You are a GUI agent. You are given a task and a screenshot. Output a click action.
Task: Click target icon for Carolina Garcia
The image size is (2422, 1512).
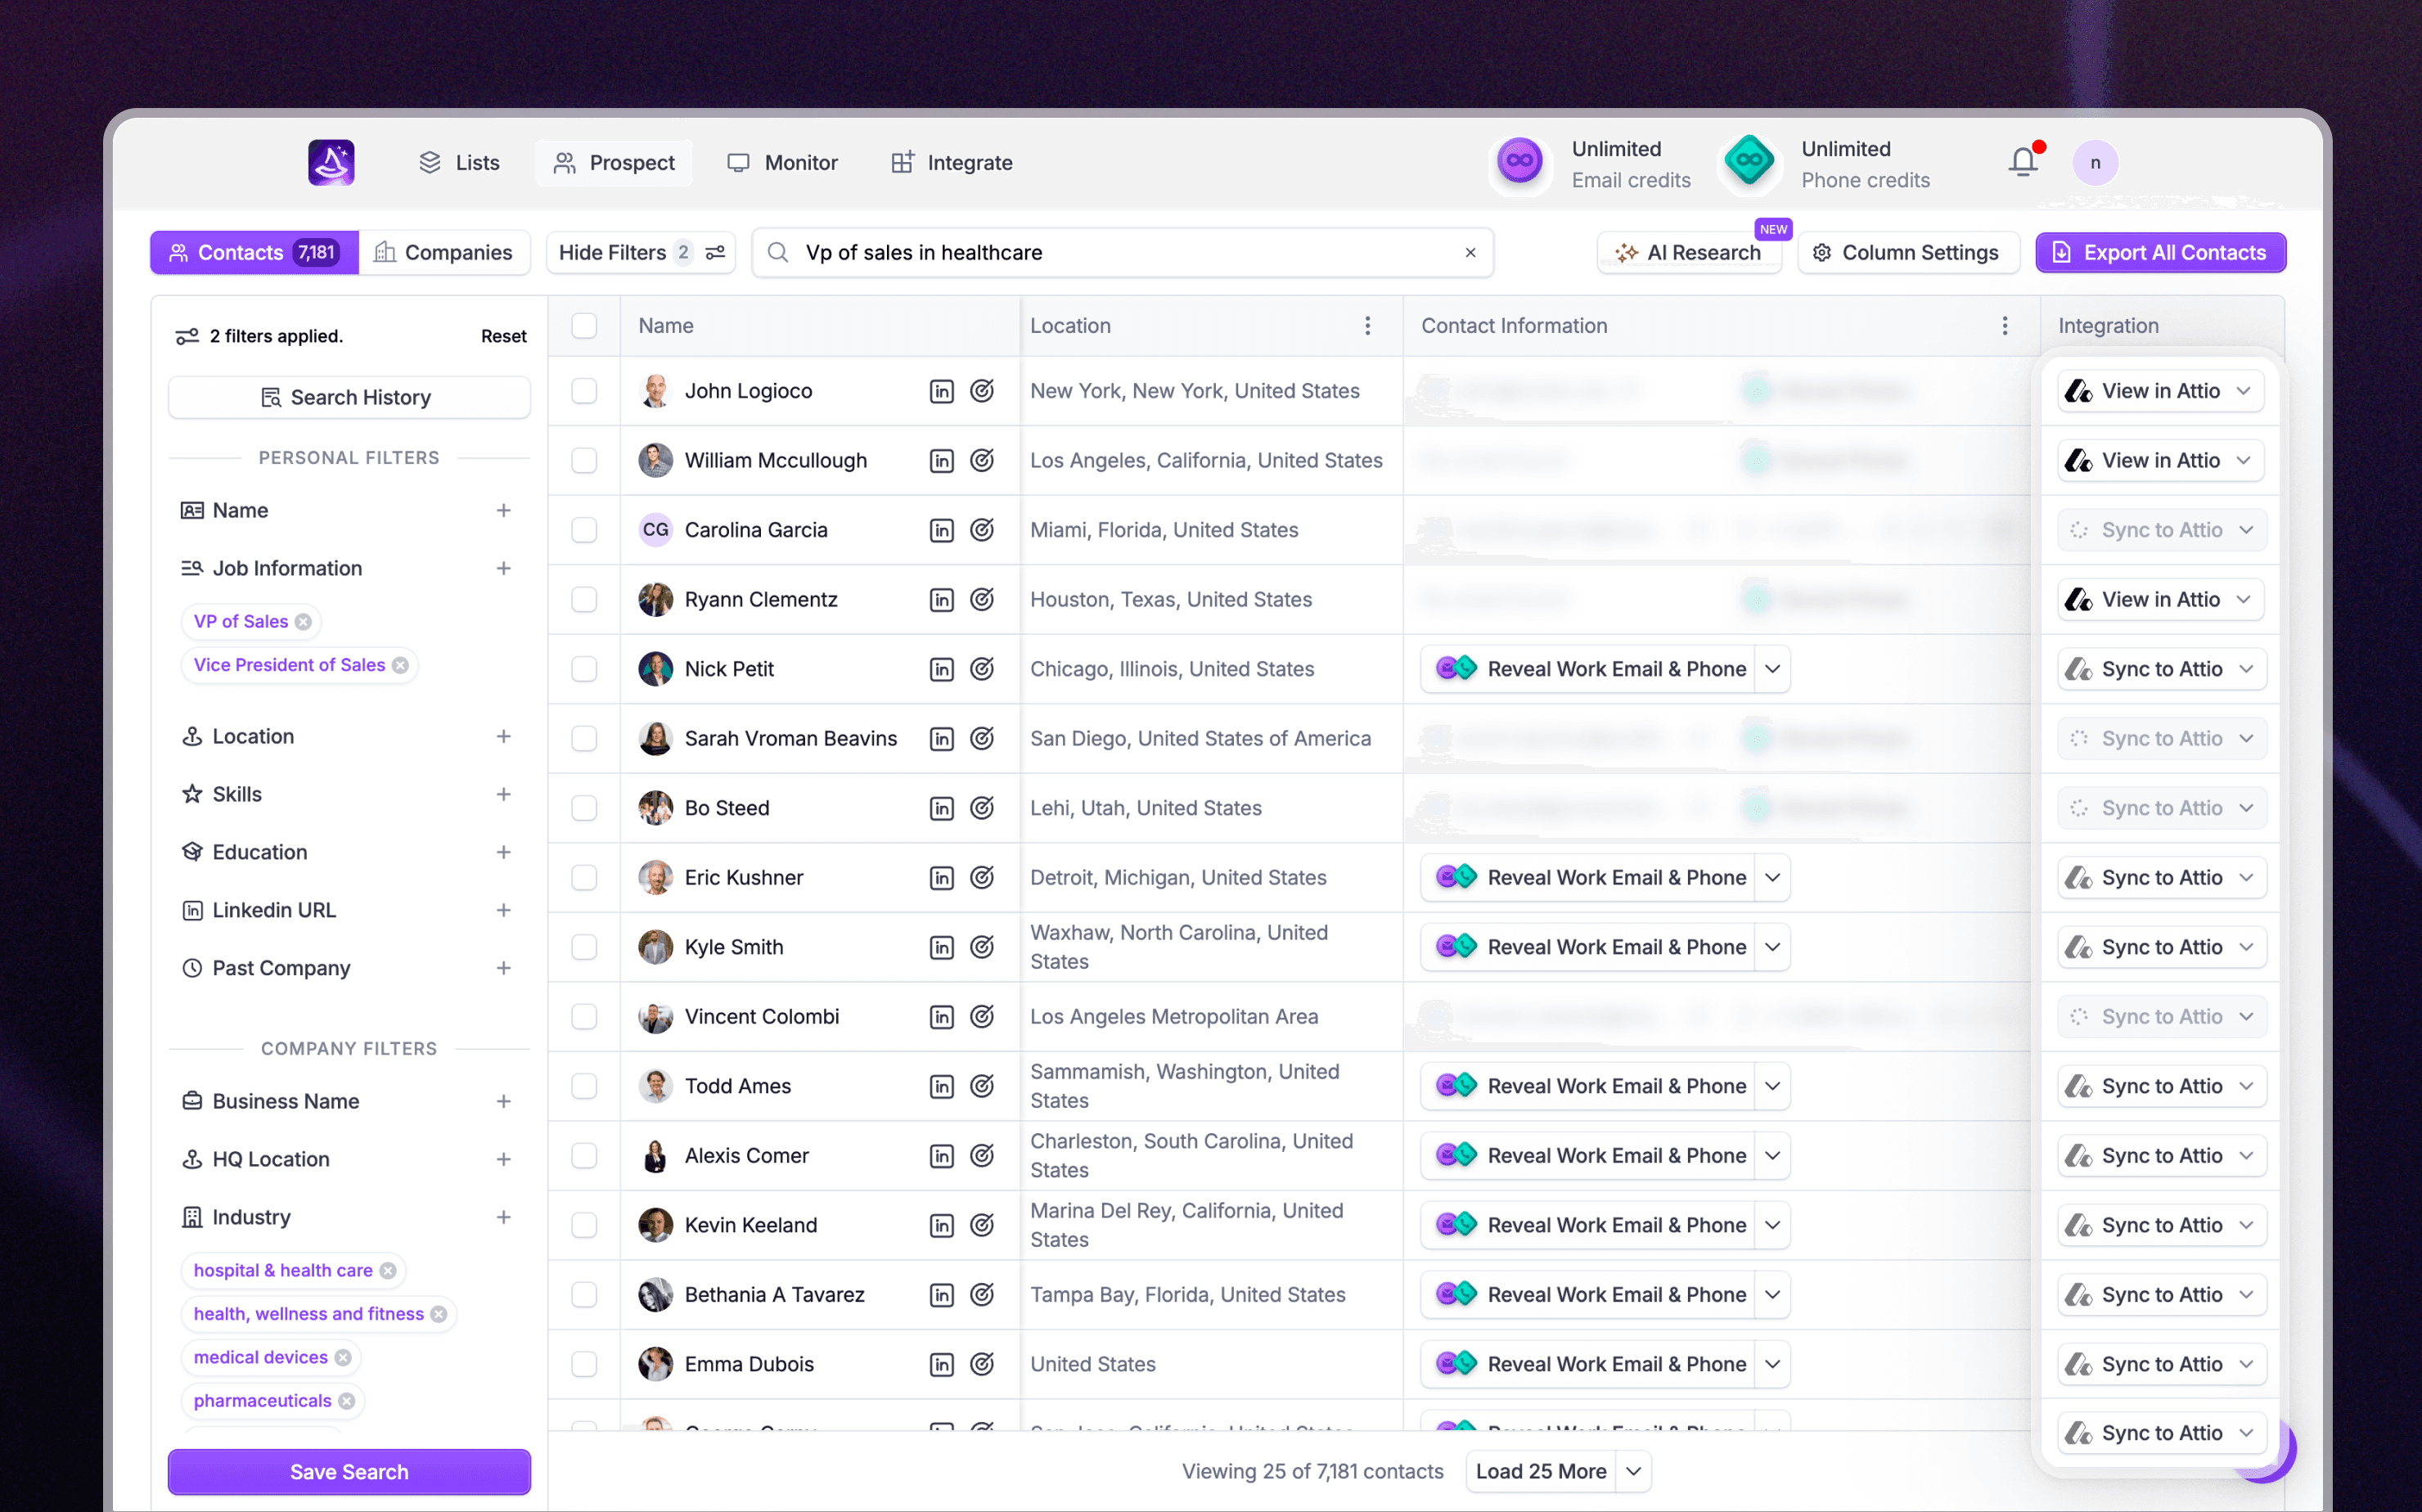click(x=982, y=530)
